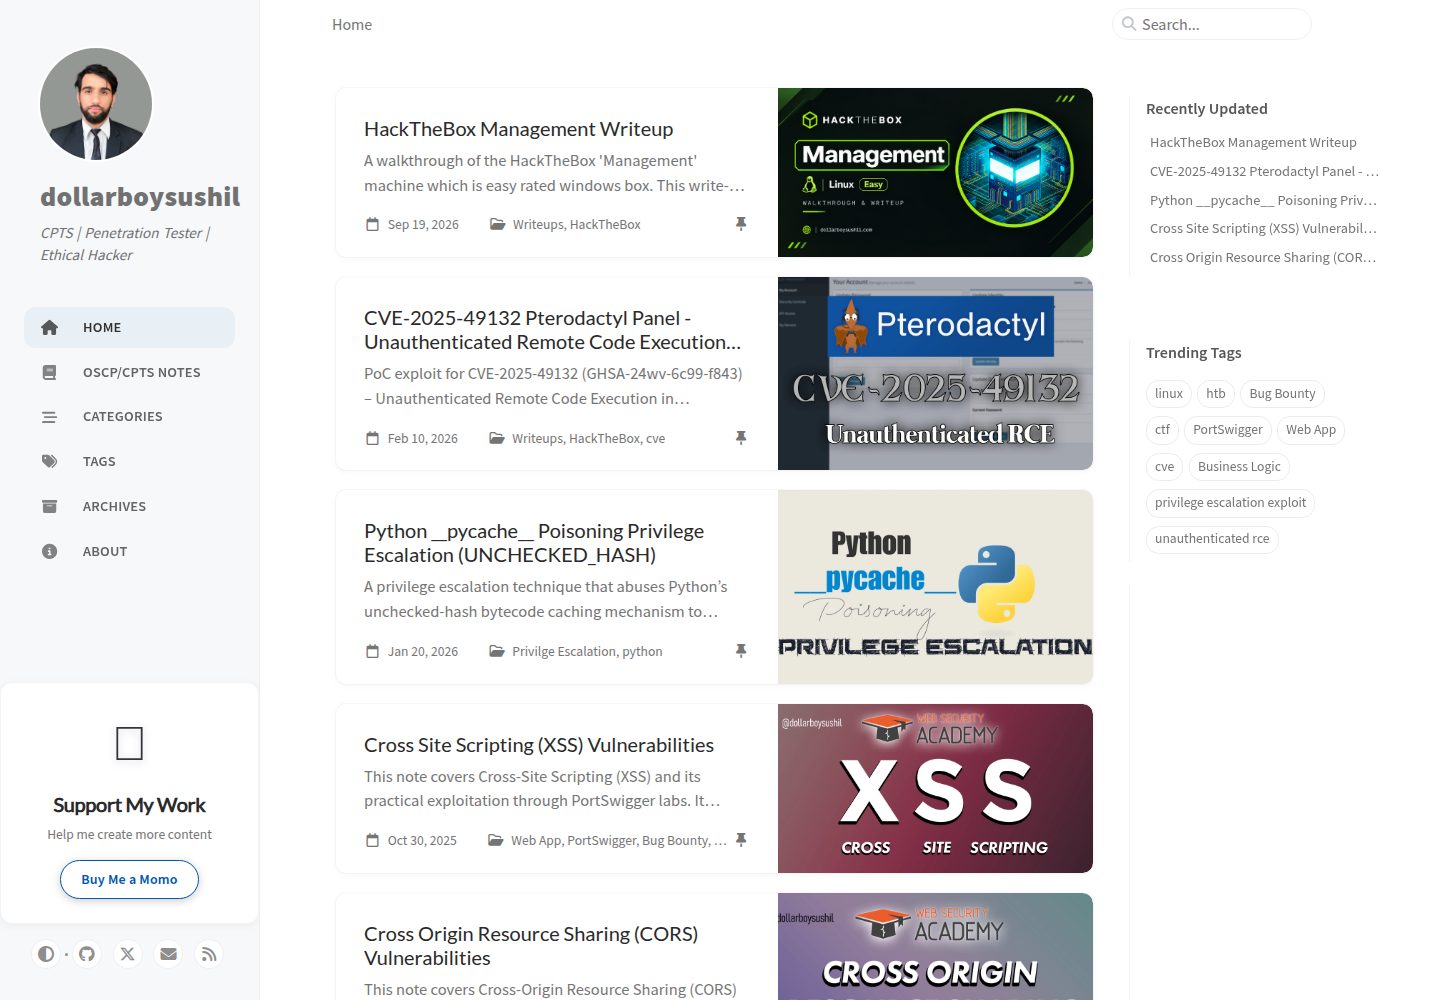Open the CATEGORIES menu item
This screenshot has width=1440, height=1000.
[129, 417]
